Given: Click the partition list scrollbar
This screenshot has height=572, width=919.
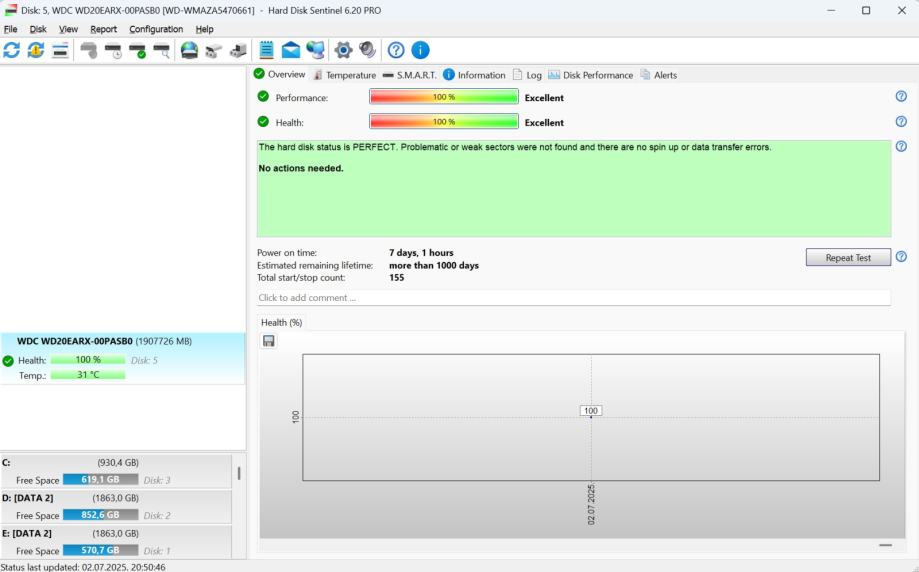Looking at the screenshot, I should click(x=238, y=473).
